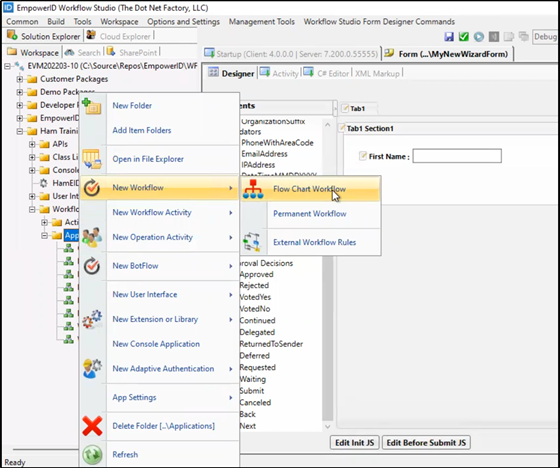The image size is (560, 468).
Task: Expand the Demo Packages tree node
Action: pos(20,92)
